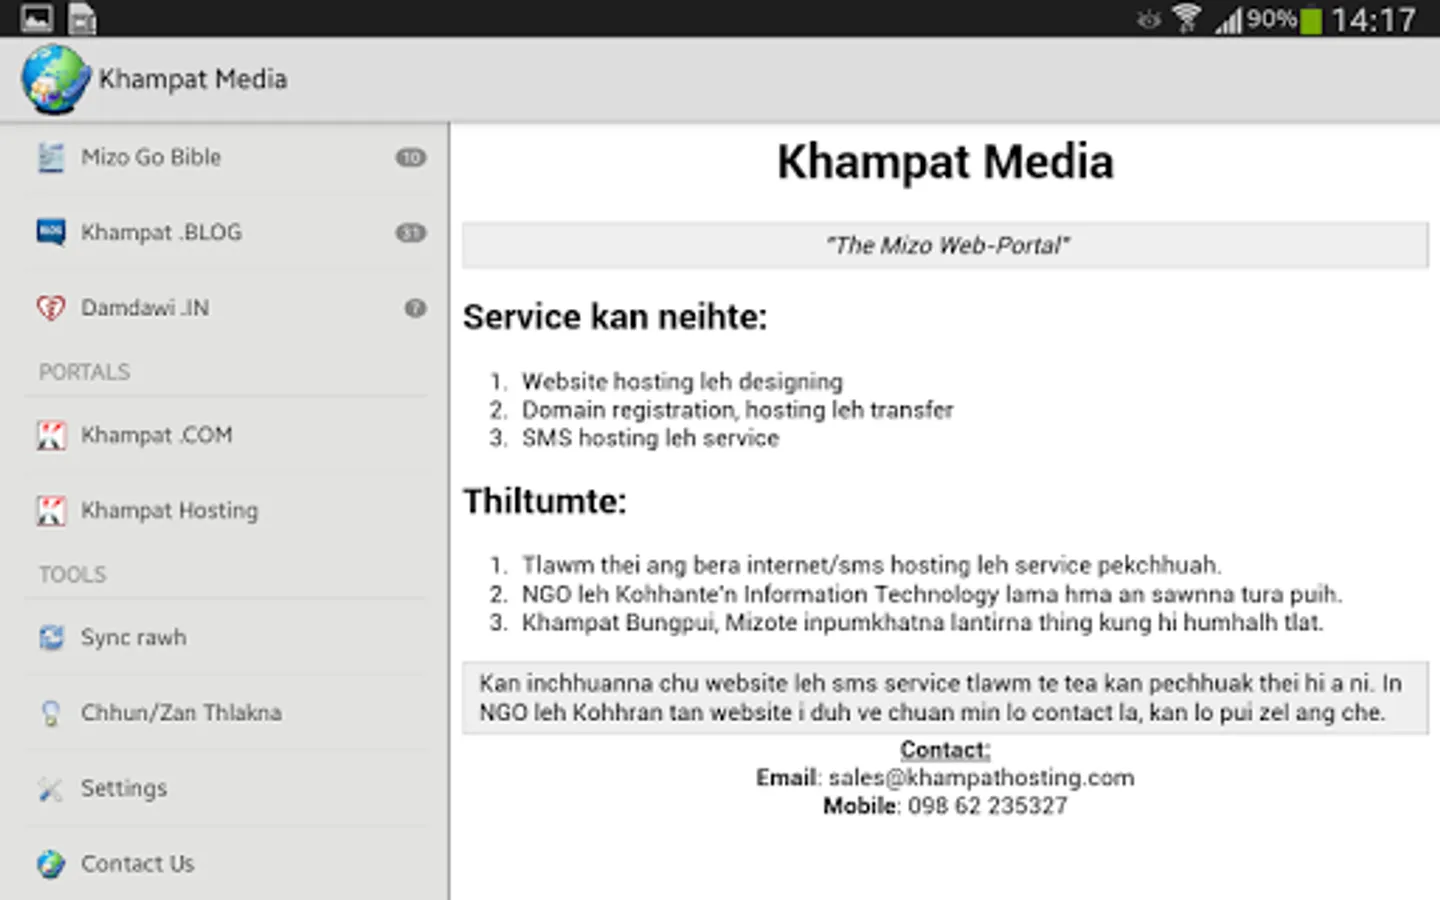The image size is (1440, 900).
Task: Tap the Wi-Fi status icon
Action: click(x=1186, y=18)
